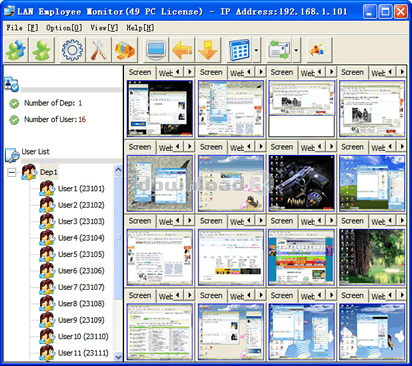The height and width of the screenshot is (366, 412).
Task: Click the user list scrollbar down arrow
Action: coord(118,357)
